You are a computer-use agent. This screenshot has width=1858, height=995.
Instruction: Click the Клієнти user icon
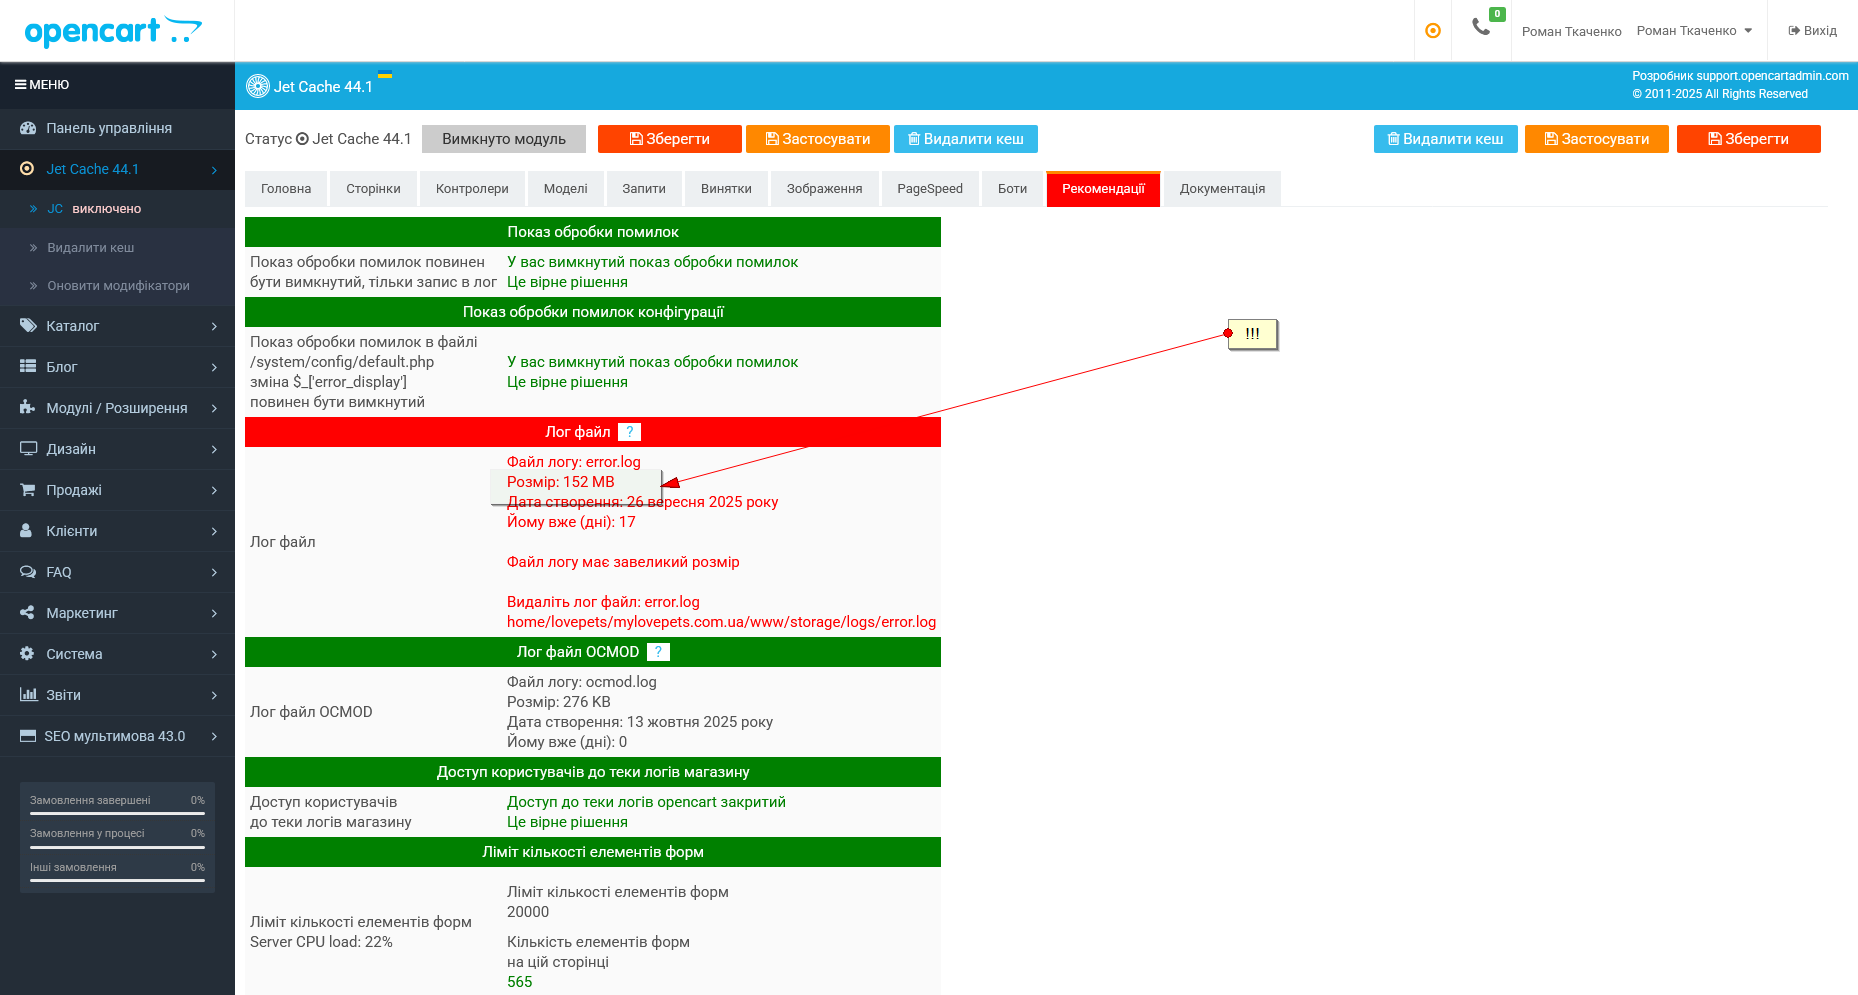click(27, 531)
